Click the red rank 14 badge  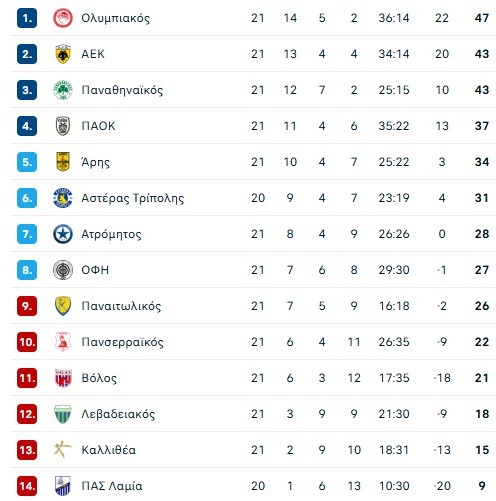[x=27, y=486]
